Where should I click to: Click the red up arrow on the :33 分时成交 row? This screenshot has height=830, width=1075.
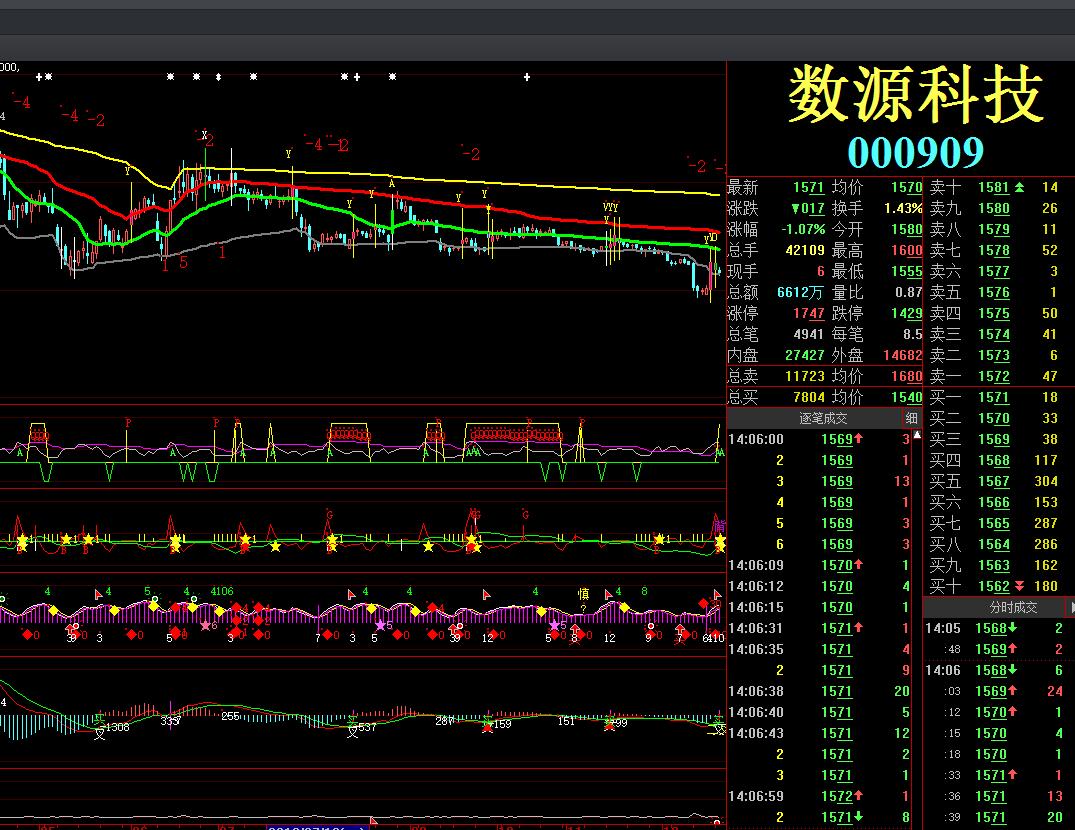click(x=1013, y=774)
